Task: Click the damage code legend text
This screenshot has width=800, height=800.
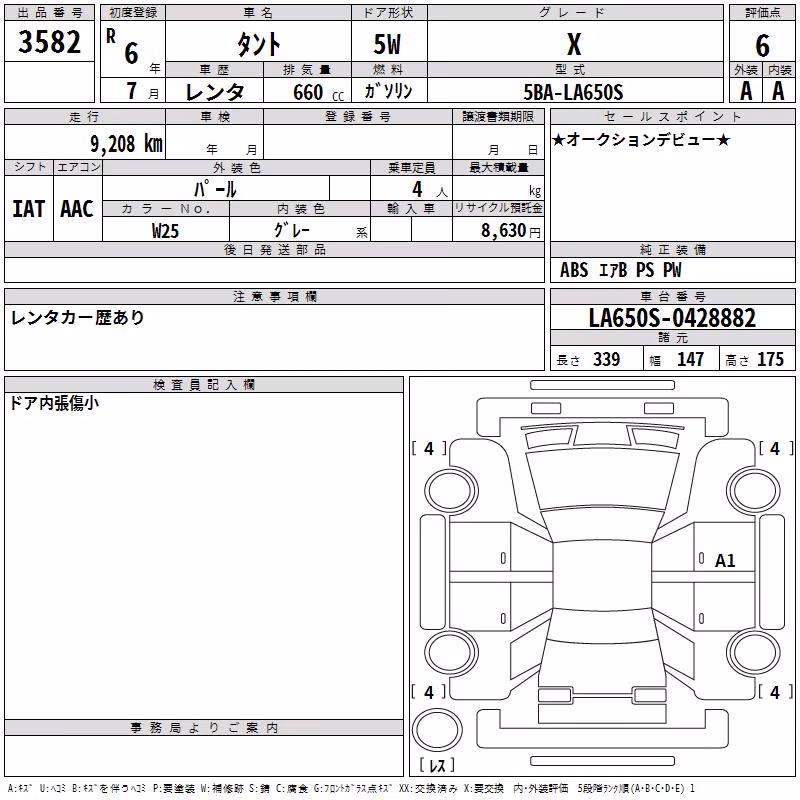Action: (x=352, y=789)
